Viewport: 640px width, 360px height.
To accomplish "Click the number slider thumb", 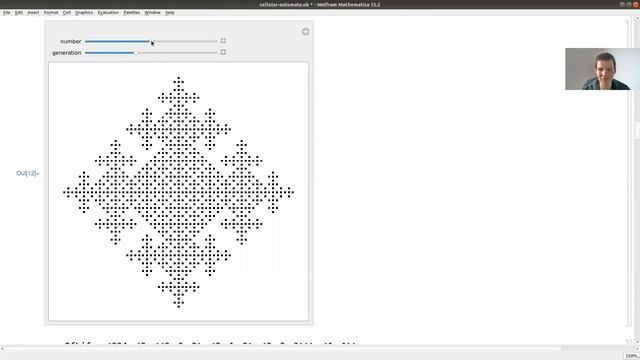I will pyautogui.click(x=150, y=41).
